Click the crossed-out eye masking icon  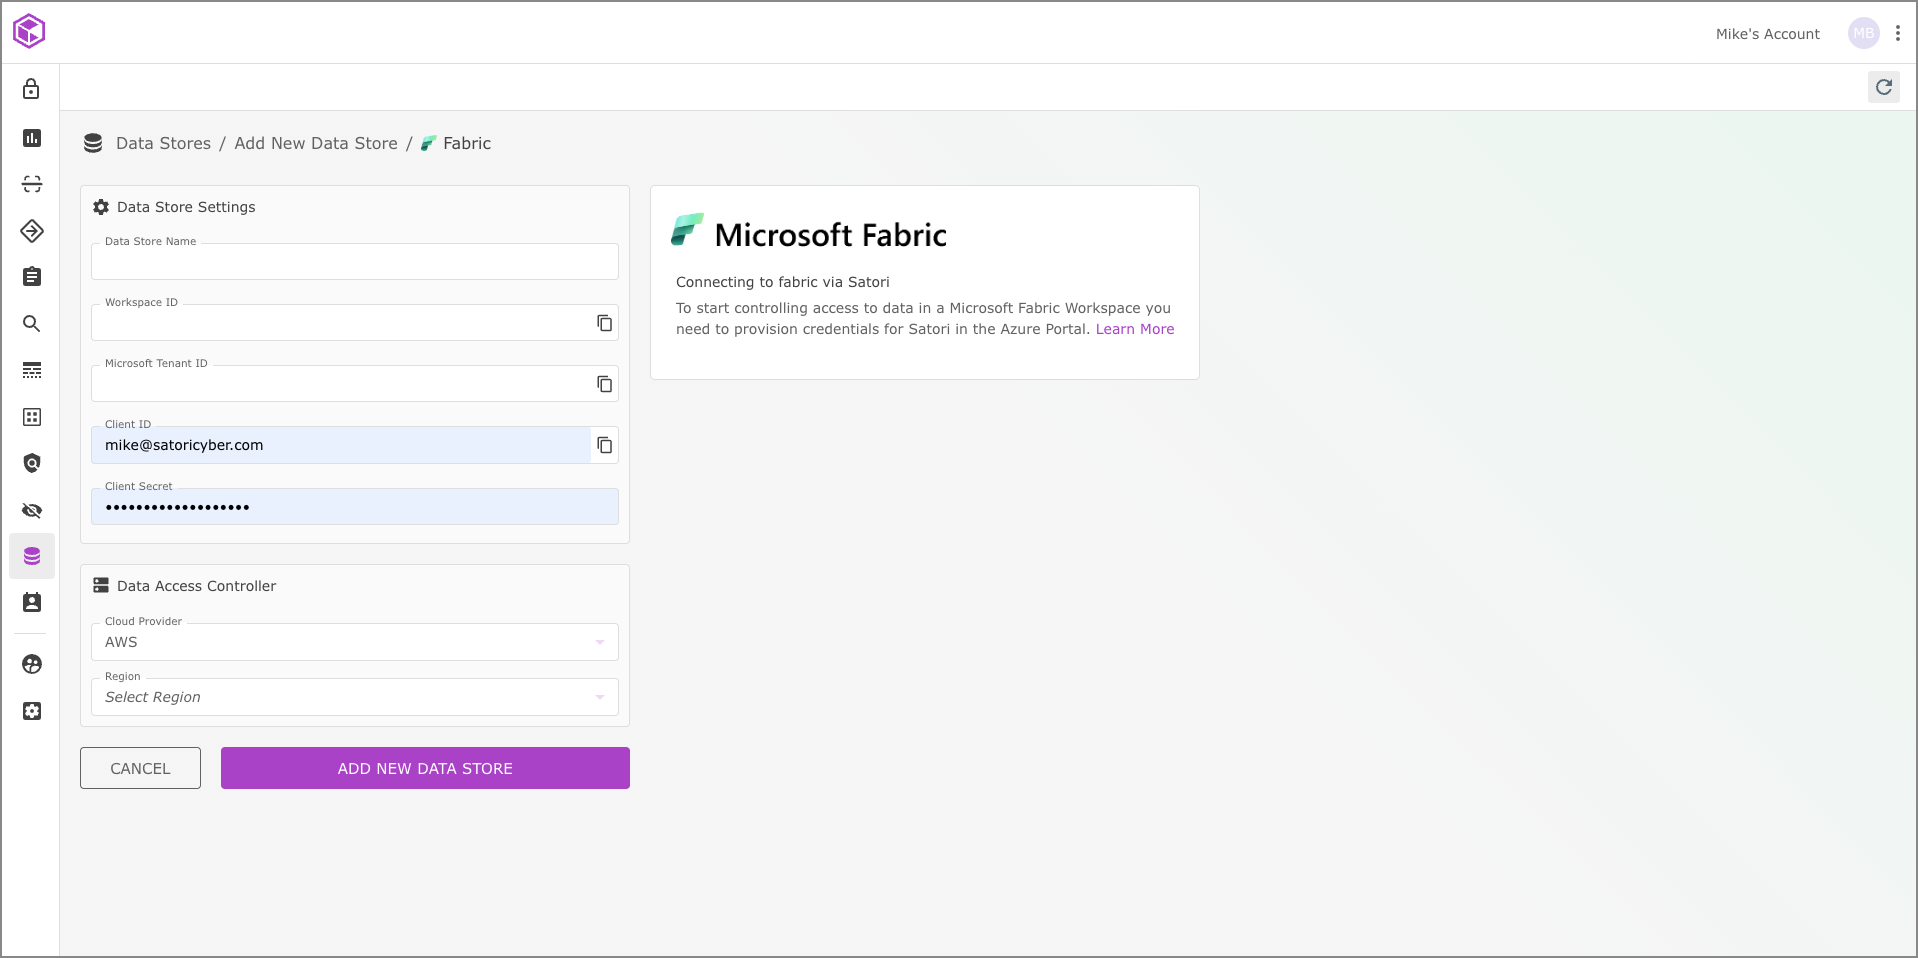coord(31,510)
